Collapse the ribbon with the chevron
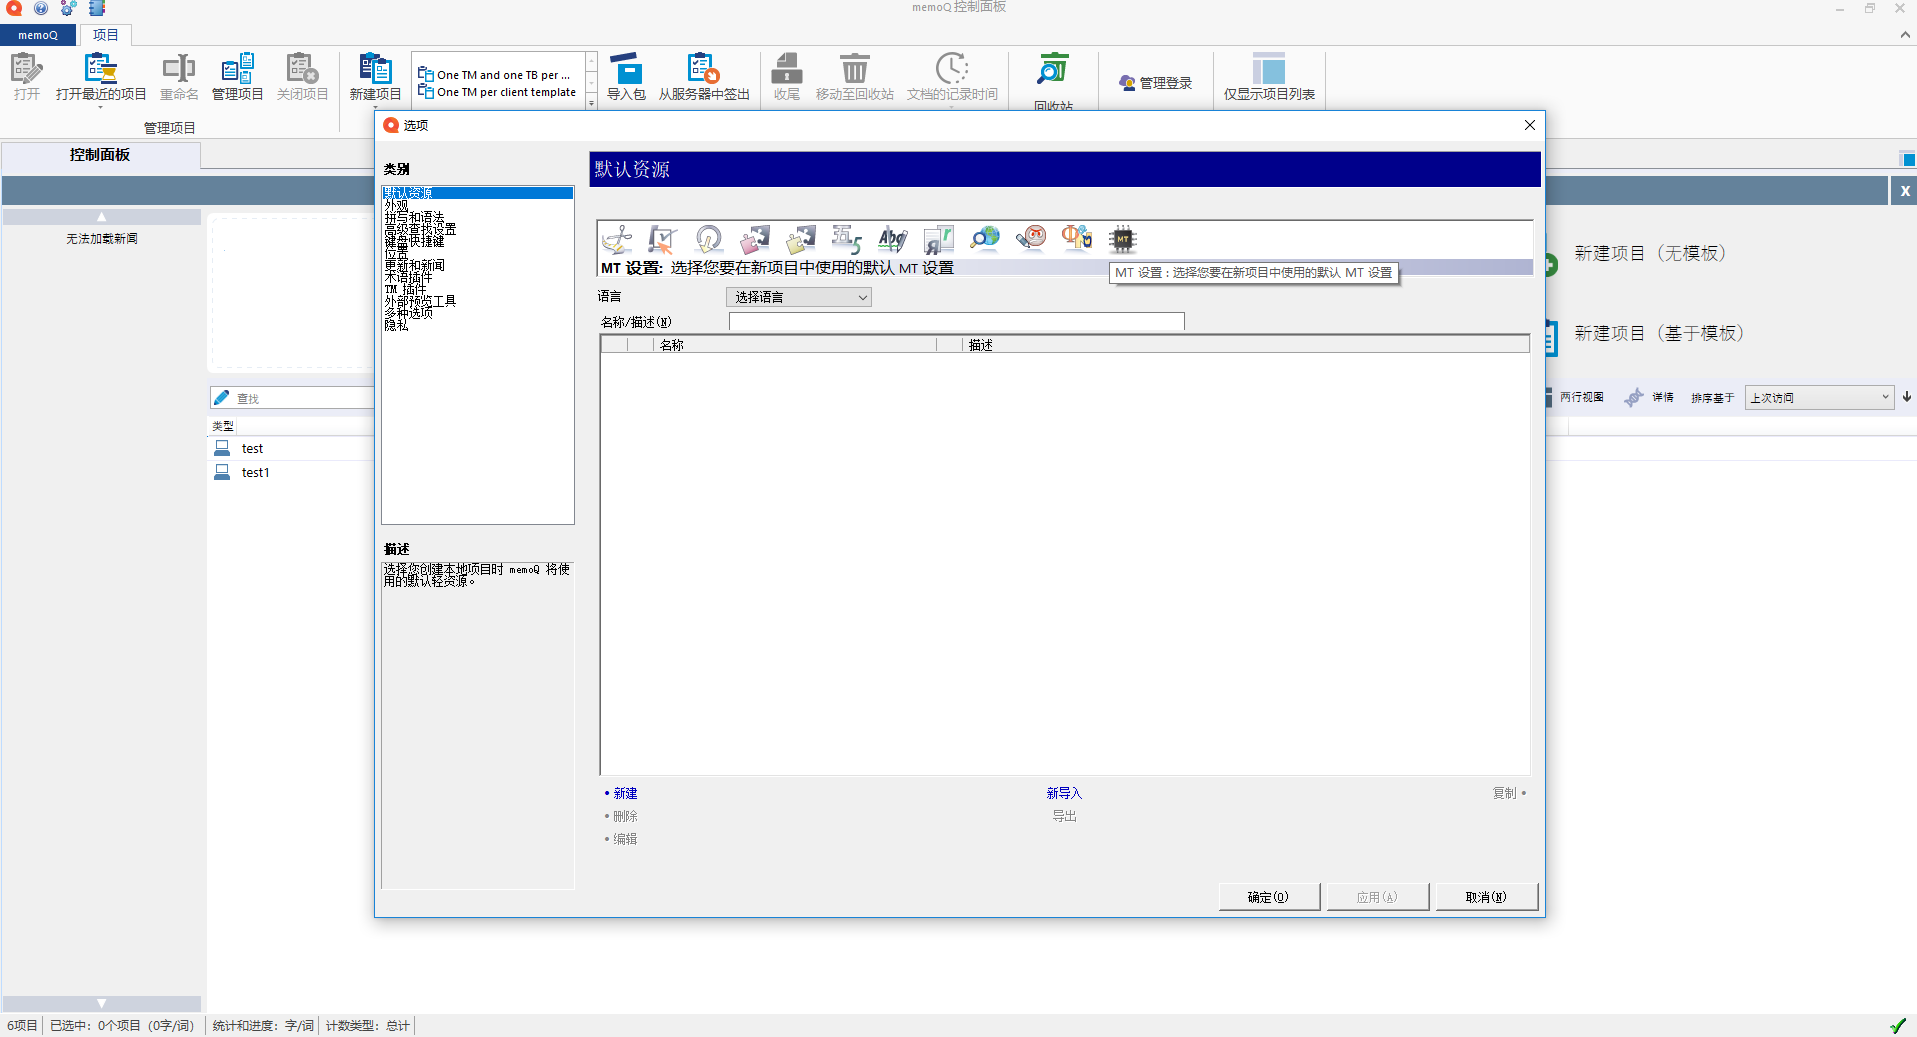Viewport: 1917px width, 1037px height. click(1905, 34)
